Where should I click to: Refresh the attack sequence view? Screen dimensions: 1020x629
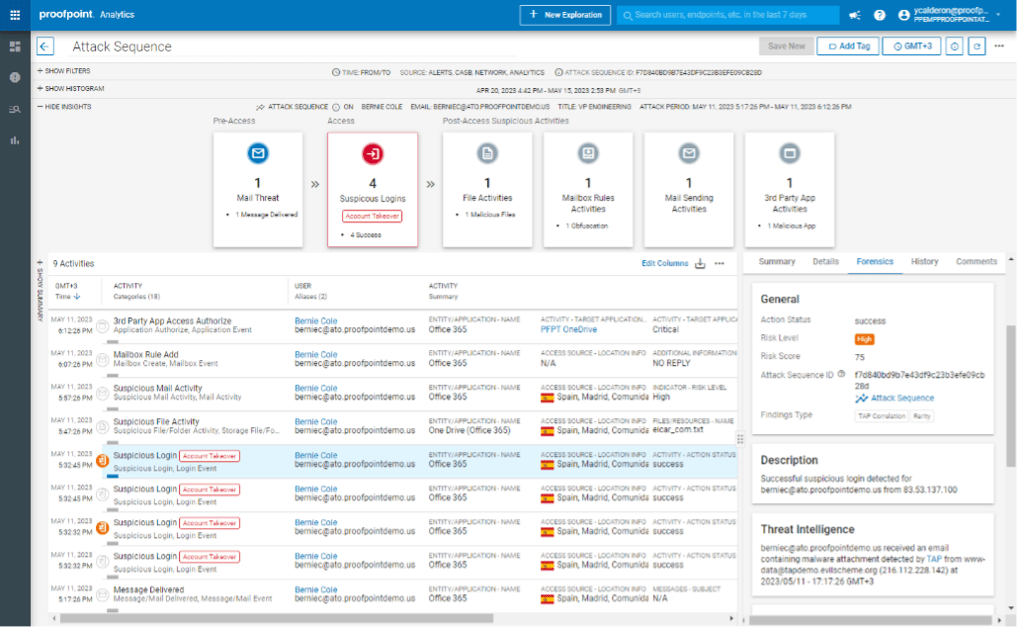tap(976, 46)
